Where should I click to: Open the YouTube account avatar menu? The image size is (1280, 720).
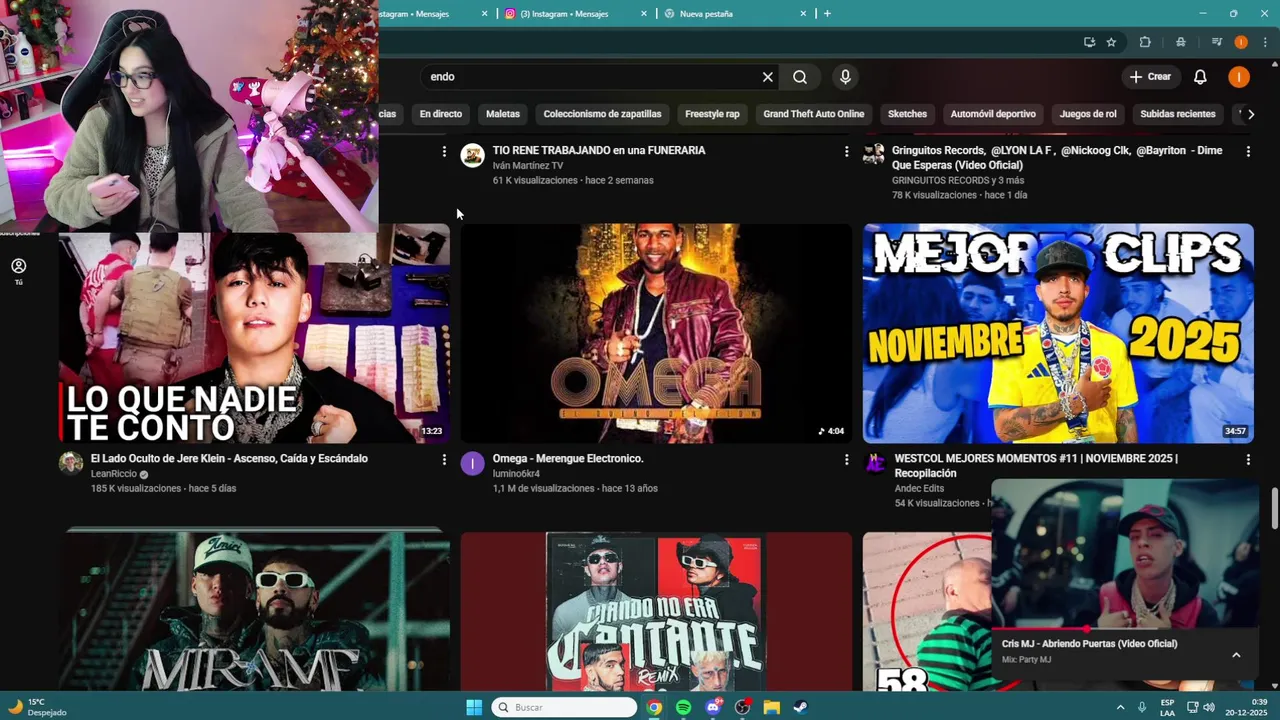tap(1239, 77)
